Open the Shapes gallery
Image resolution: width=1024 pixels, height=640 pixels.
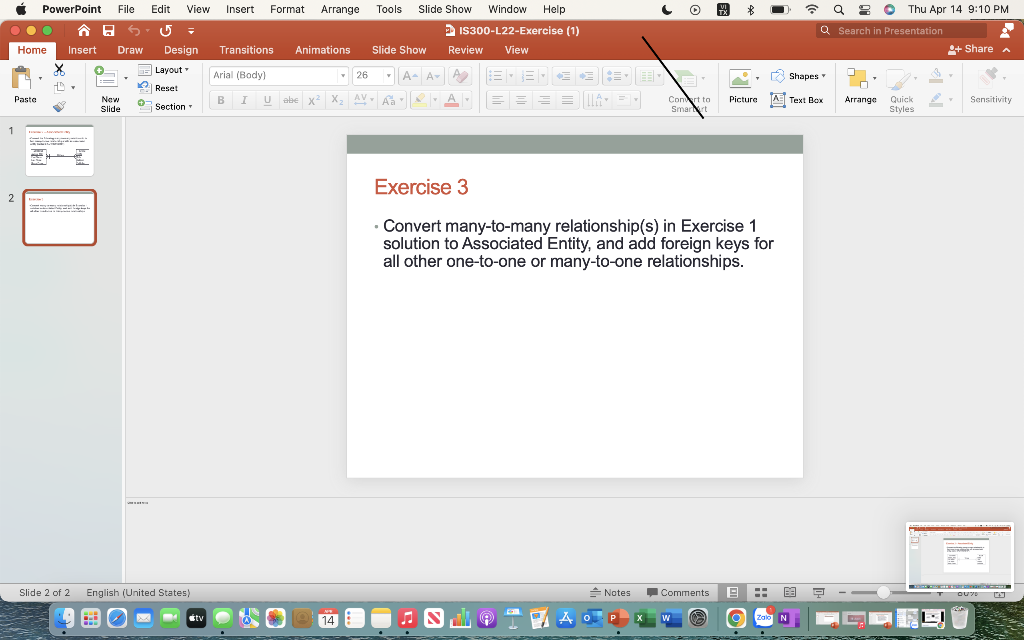800,75
